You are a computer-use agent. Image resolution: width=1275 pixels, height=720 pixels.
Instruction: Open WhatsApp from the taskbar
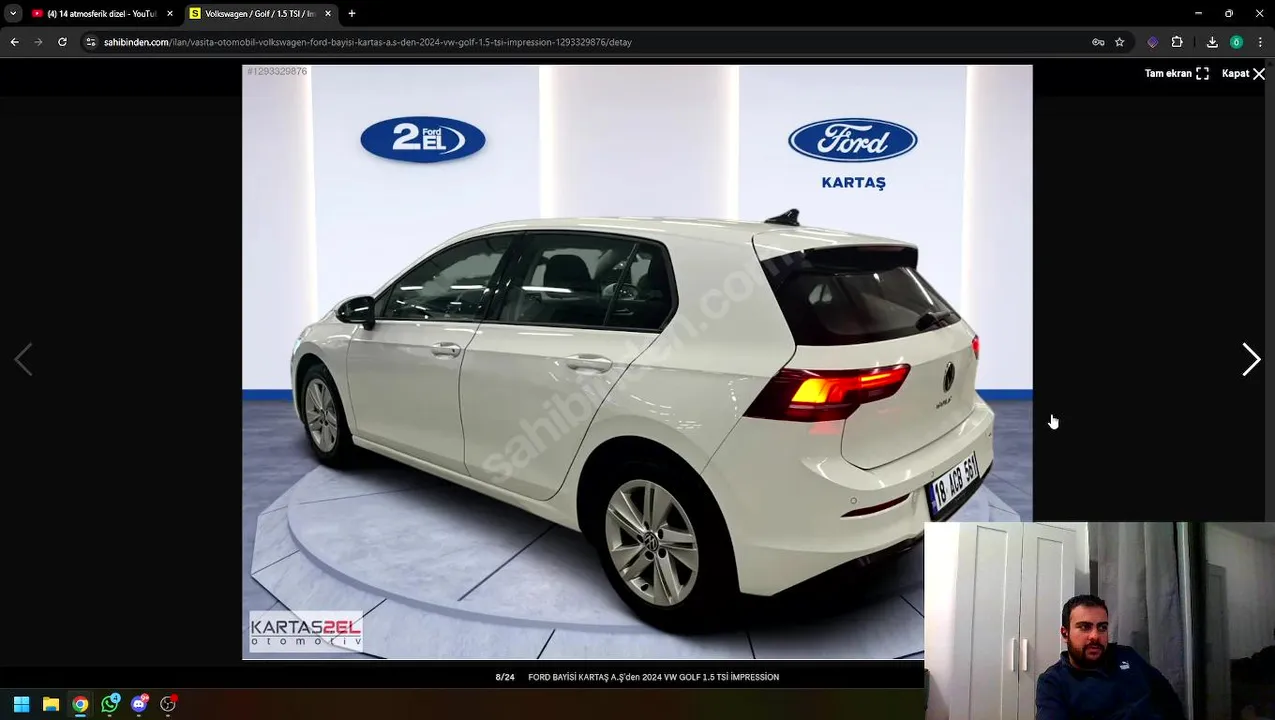point(110,704)
